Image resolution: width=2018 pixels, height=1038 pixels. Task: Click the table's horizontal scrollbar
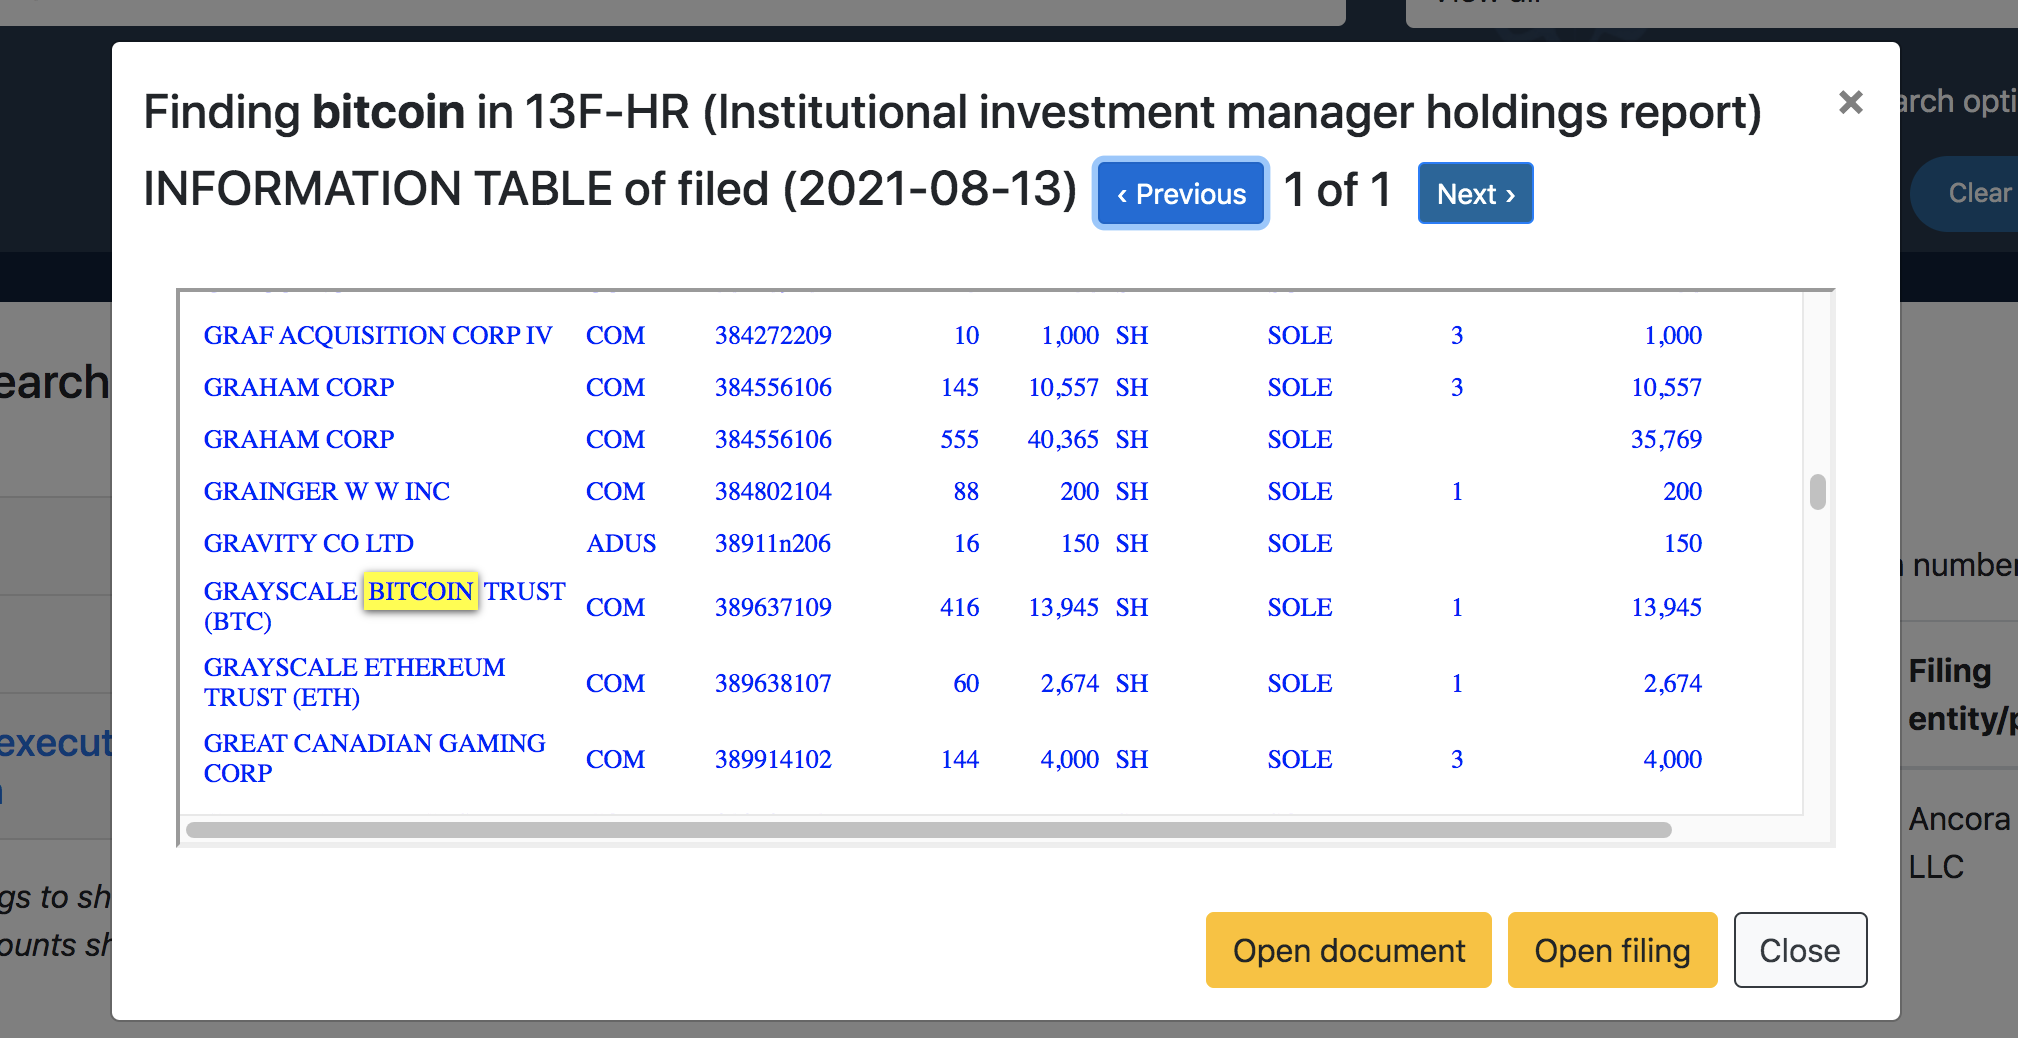click(928, 830)
